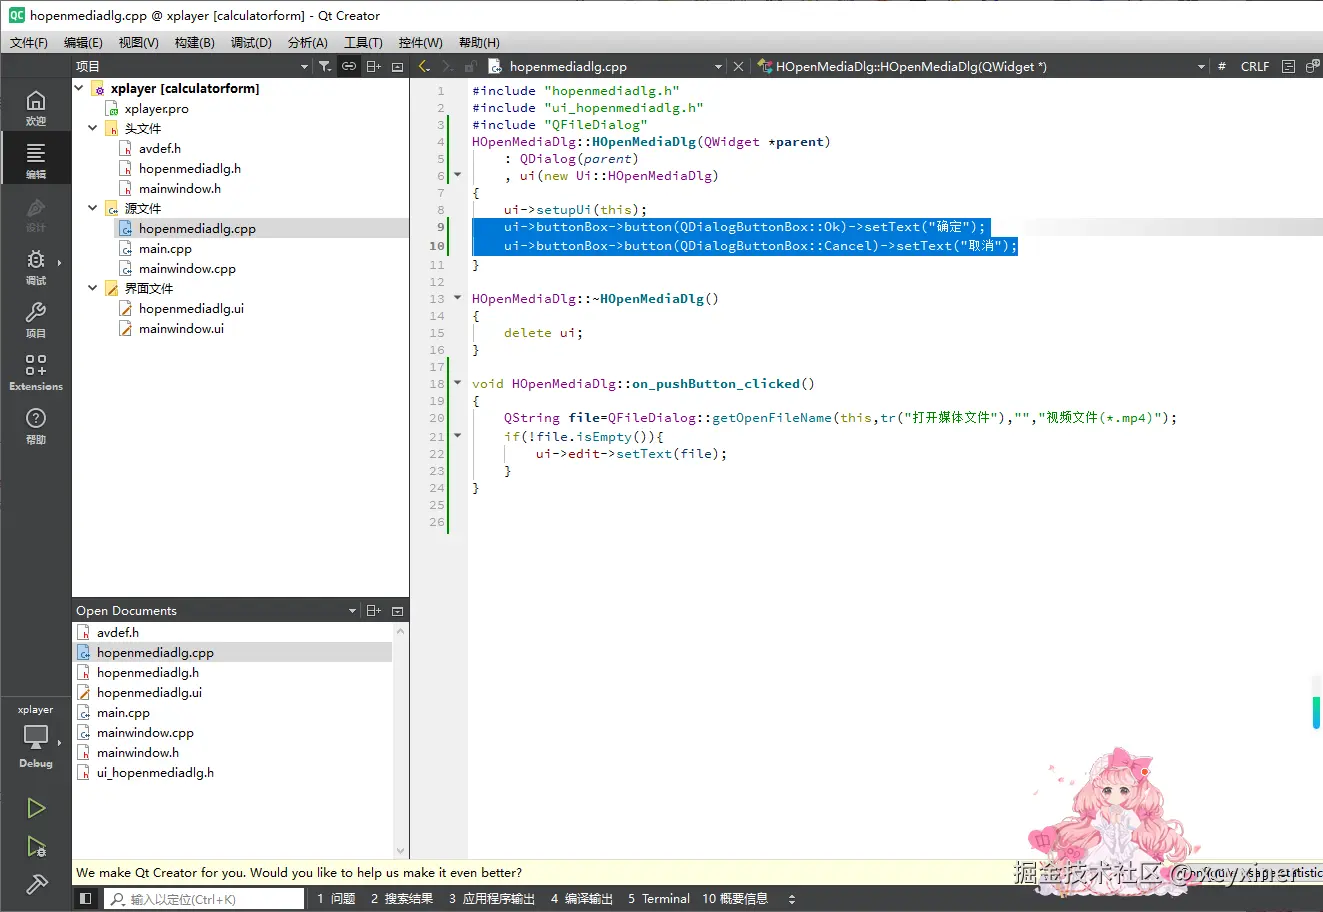The width and height of the screenshot is (1323, 912).
Task: Start debugging with the run-debug icon
Action: (36, 847)
